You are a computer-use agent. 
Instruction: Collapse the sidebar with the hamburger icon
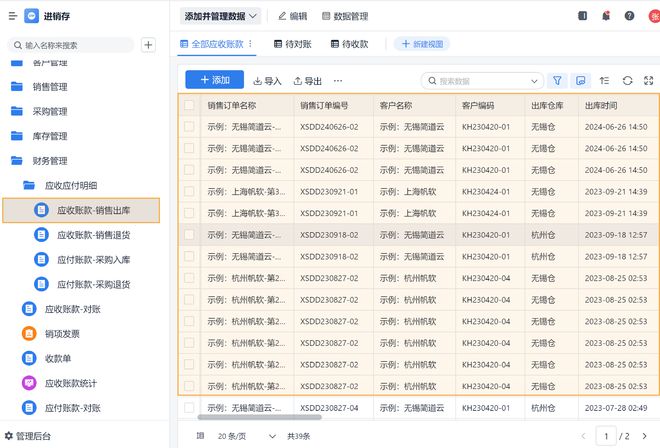(x=13, y=16)
